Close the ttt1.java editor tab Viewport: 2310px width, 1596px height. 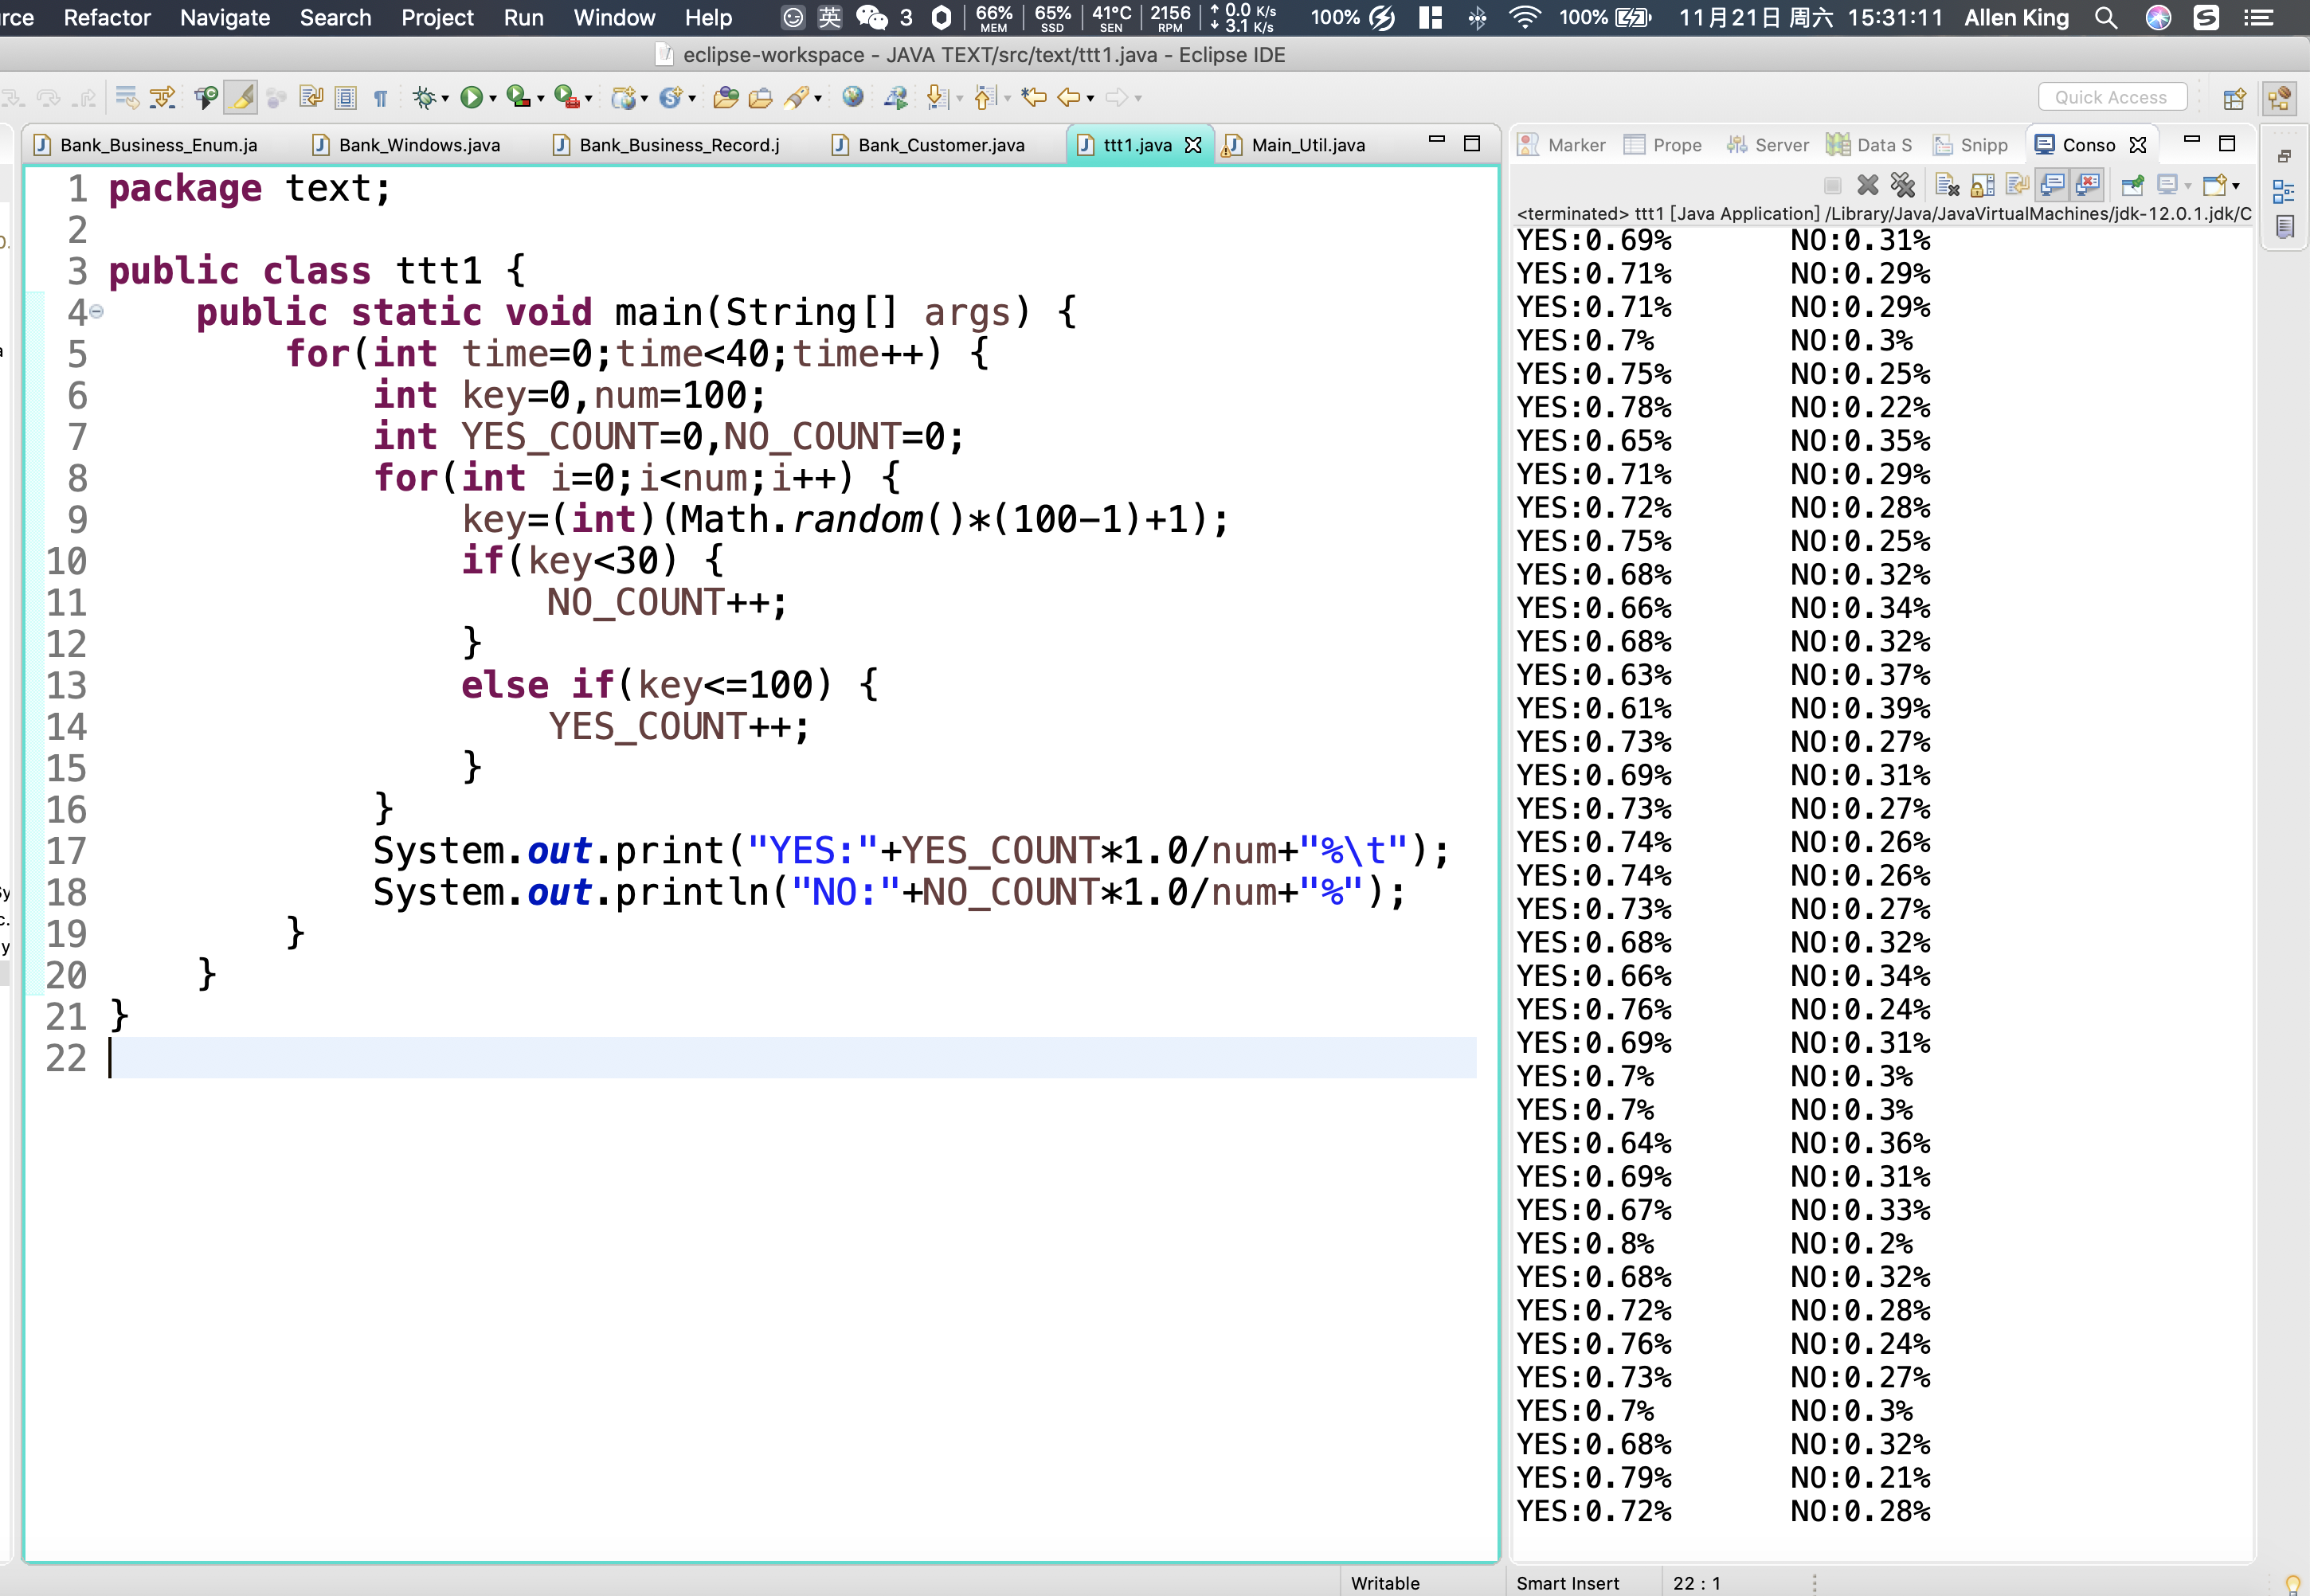point(1193,145)
